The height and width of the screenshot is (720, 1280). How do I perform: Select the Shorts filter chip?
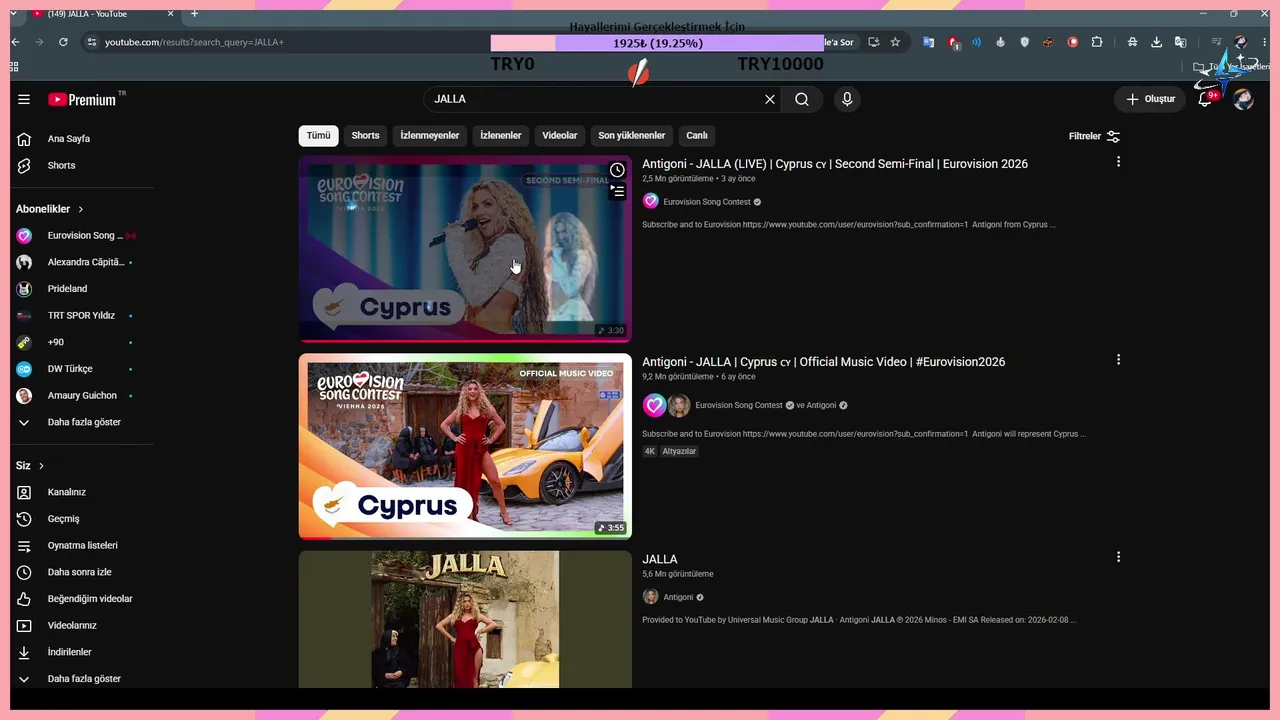(365, 135)
